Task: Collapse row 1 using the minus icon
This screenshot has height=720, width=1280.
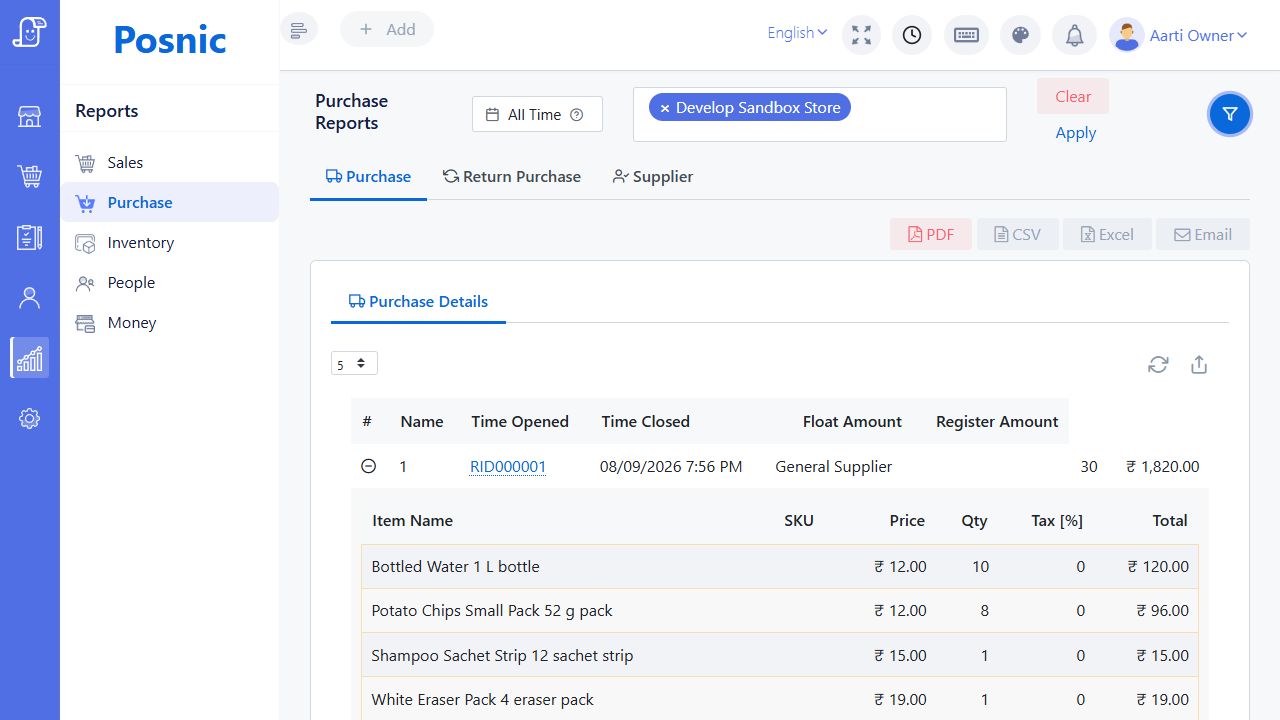Action: (368, 466)
